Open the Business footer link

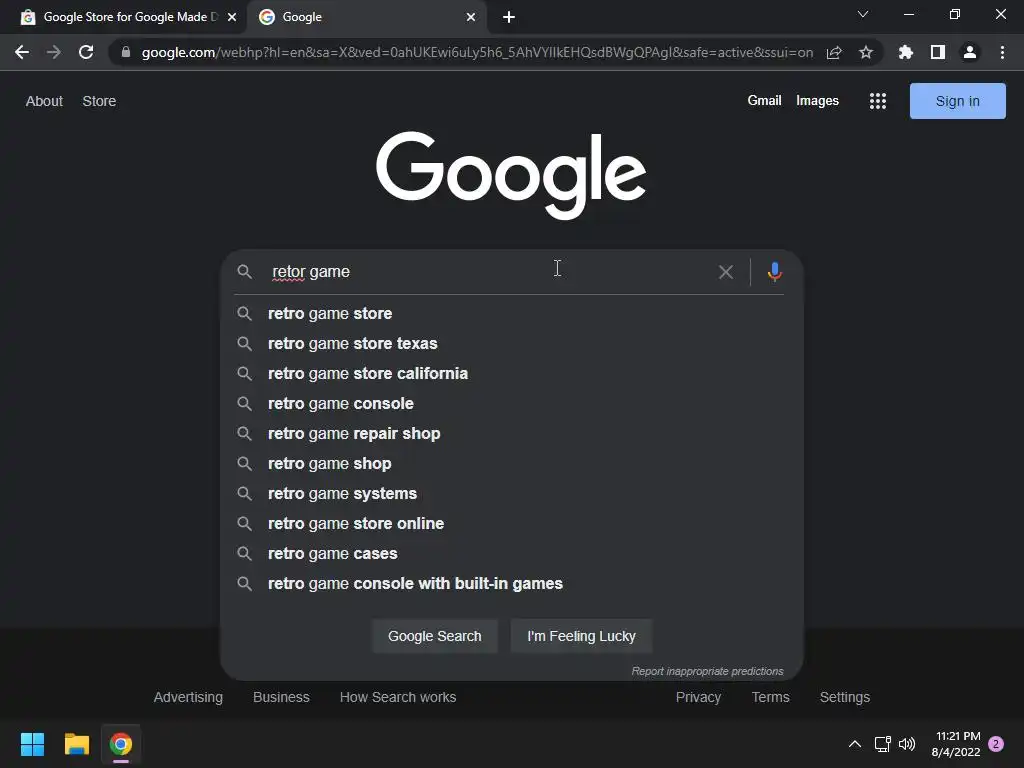click(281, 697)
